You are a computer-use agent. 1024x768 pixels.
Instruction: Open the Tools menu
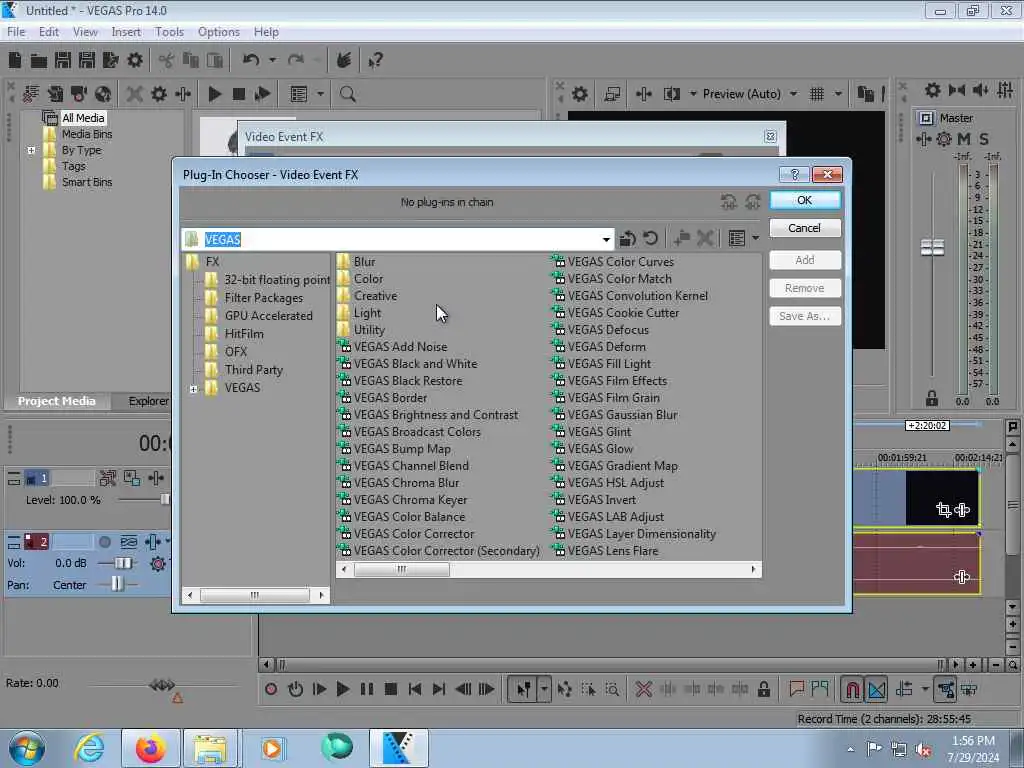169,32
